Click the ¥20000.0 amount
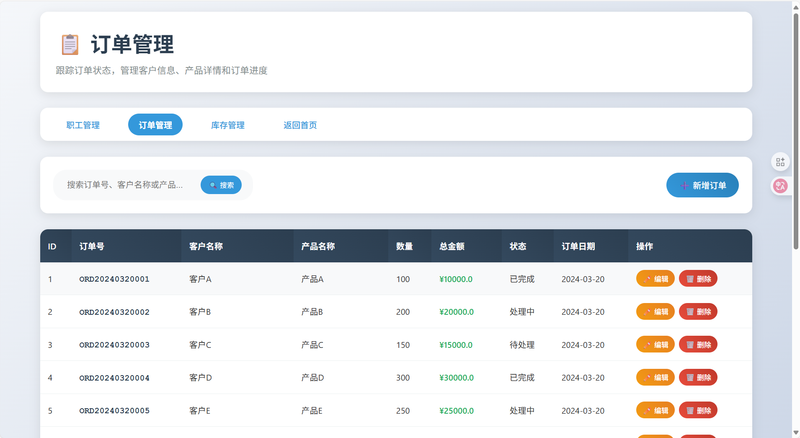 coord(456,312)
